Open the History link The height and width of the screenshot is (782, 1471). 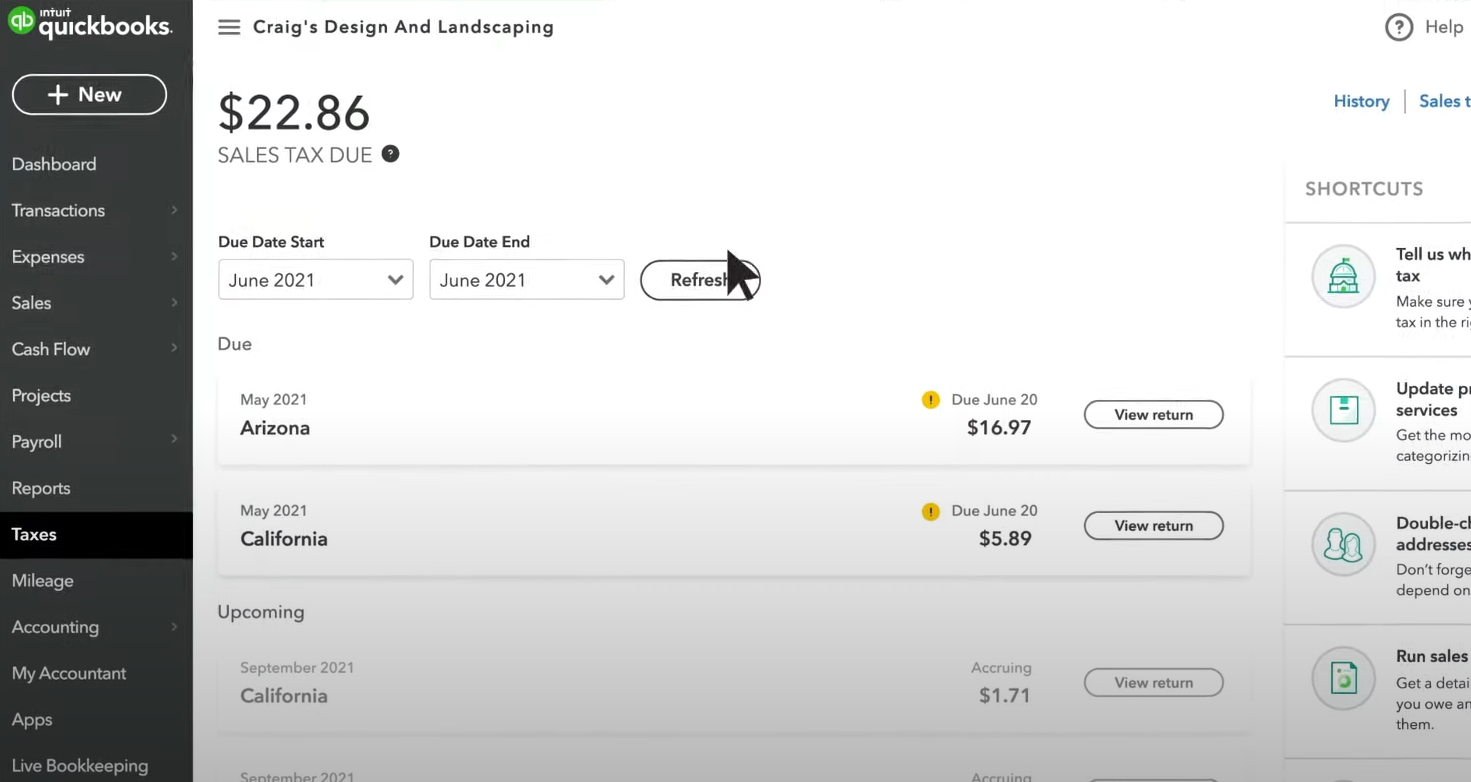coord(1361,101)
